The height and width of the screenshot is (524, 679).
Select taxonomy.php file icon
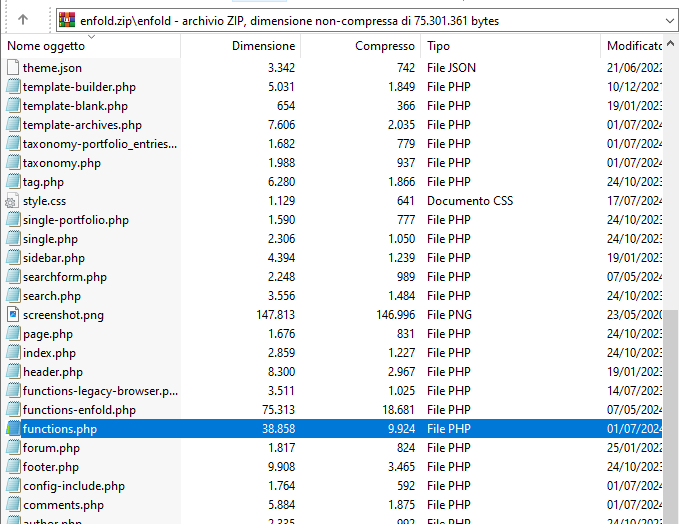point(13,163)
